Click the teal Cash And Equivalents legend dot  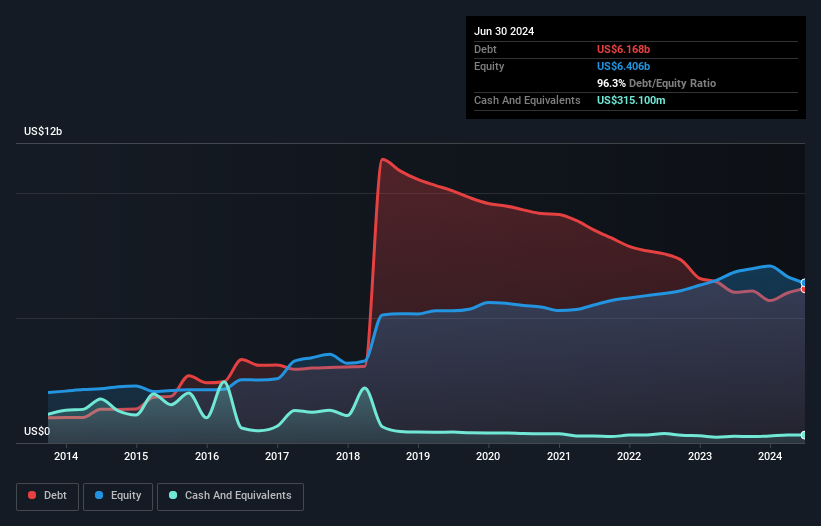[x=173, y=495]
